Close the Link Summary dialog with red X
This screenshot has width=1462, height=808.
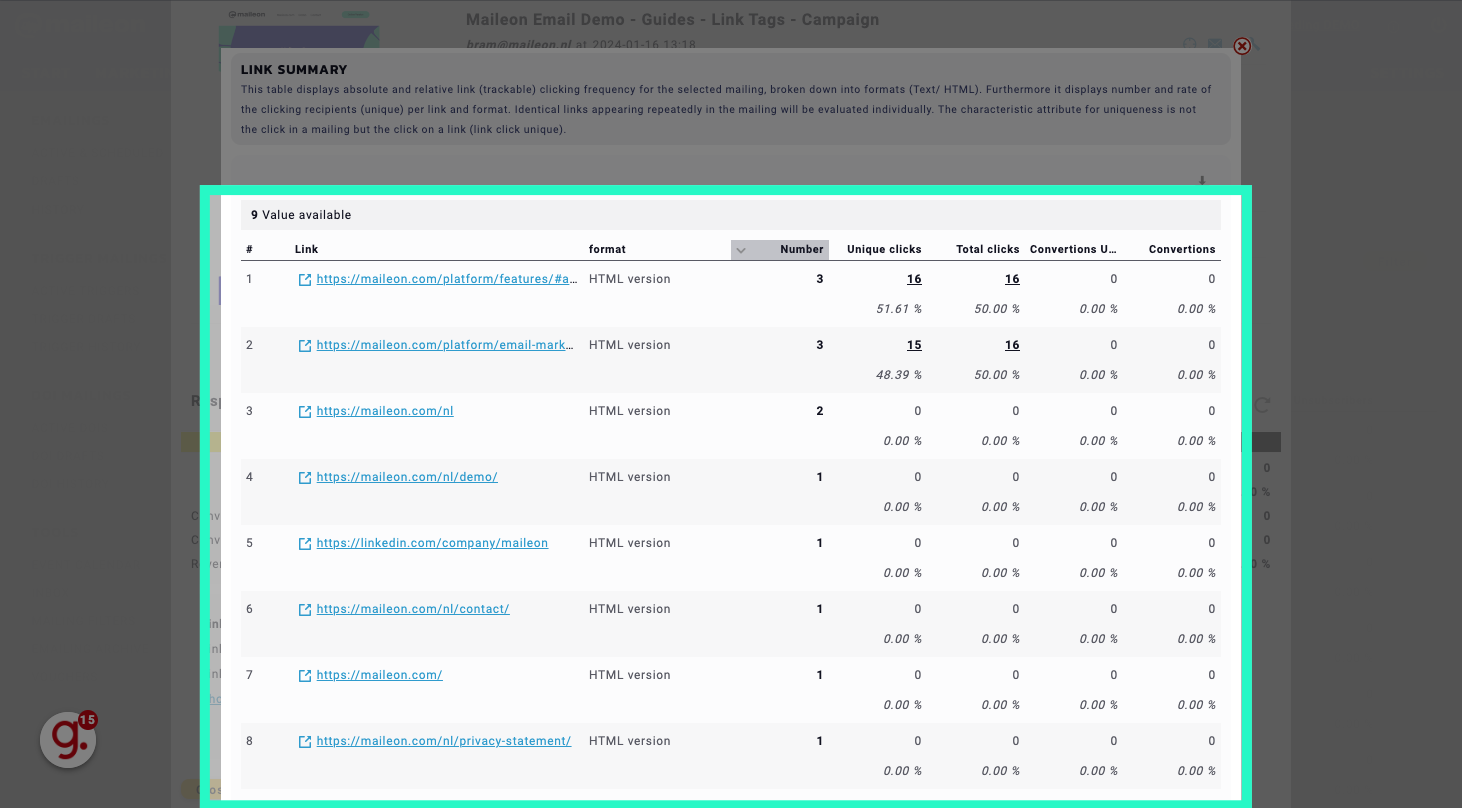tap(1242, 46)
